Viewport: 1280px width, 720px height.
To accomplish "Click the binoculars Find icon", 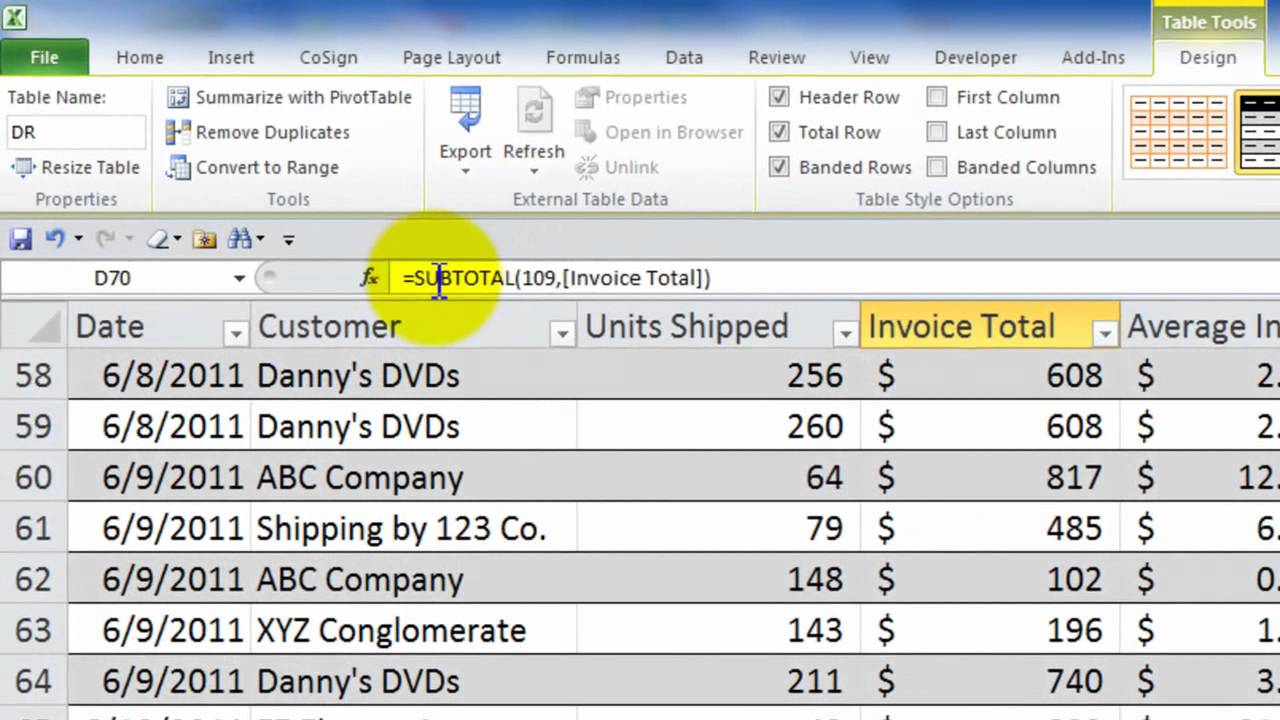I will point(240,239).
